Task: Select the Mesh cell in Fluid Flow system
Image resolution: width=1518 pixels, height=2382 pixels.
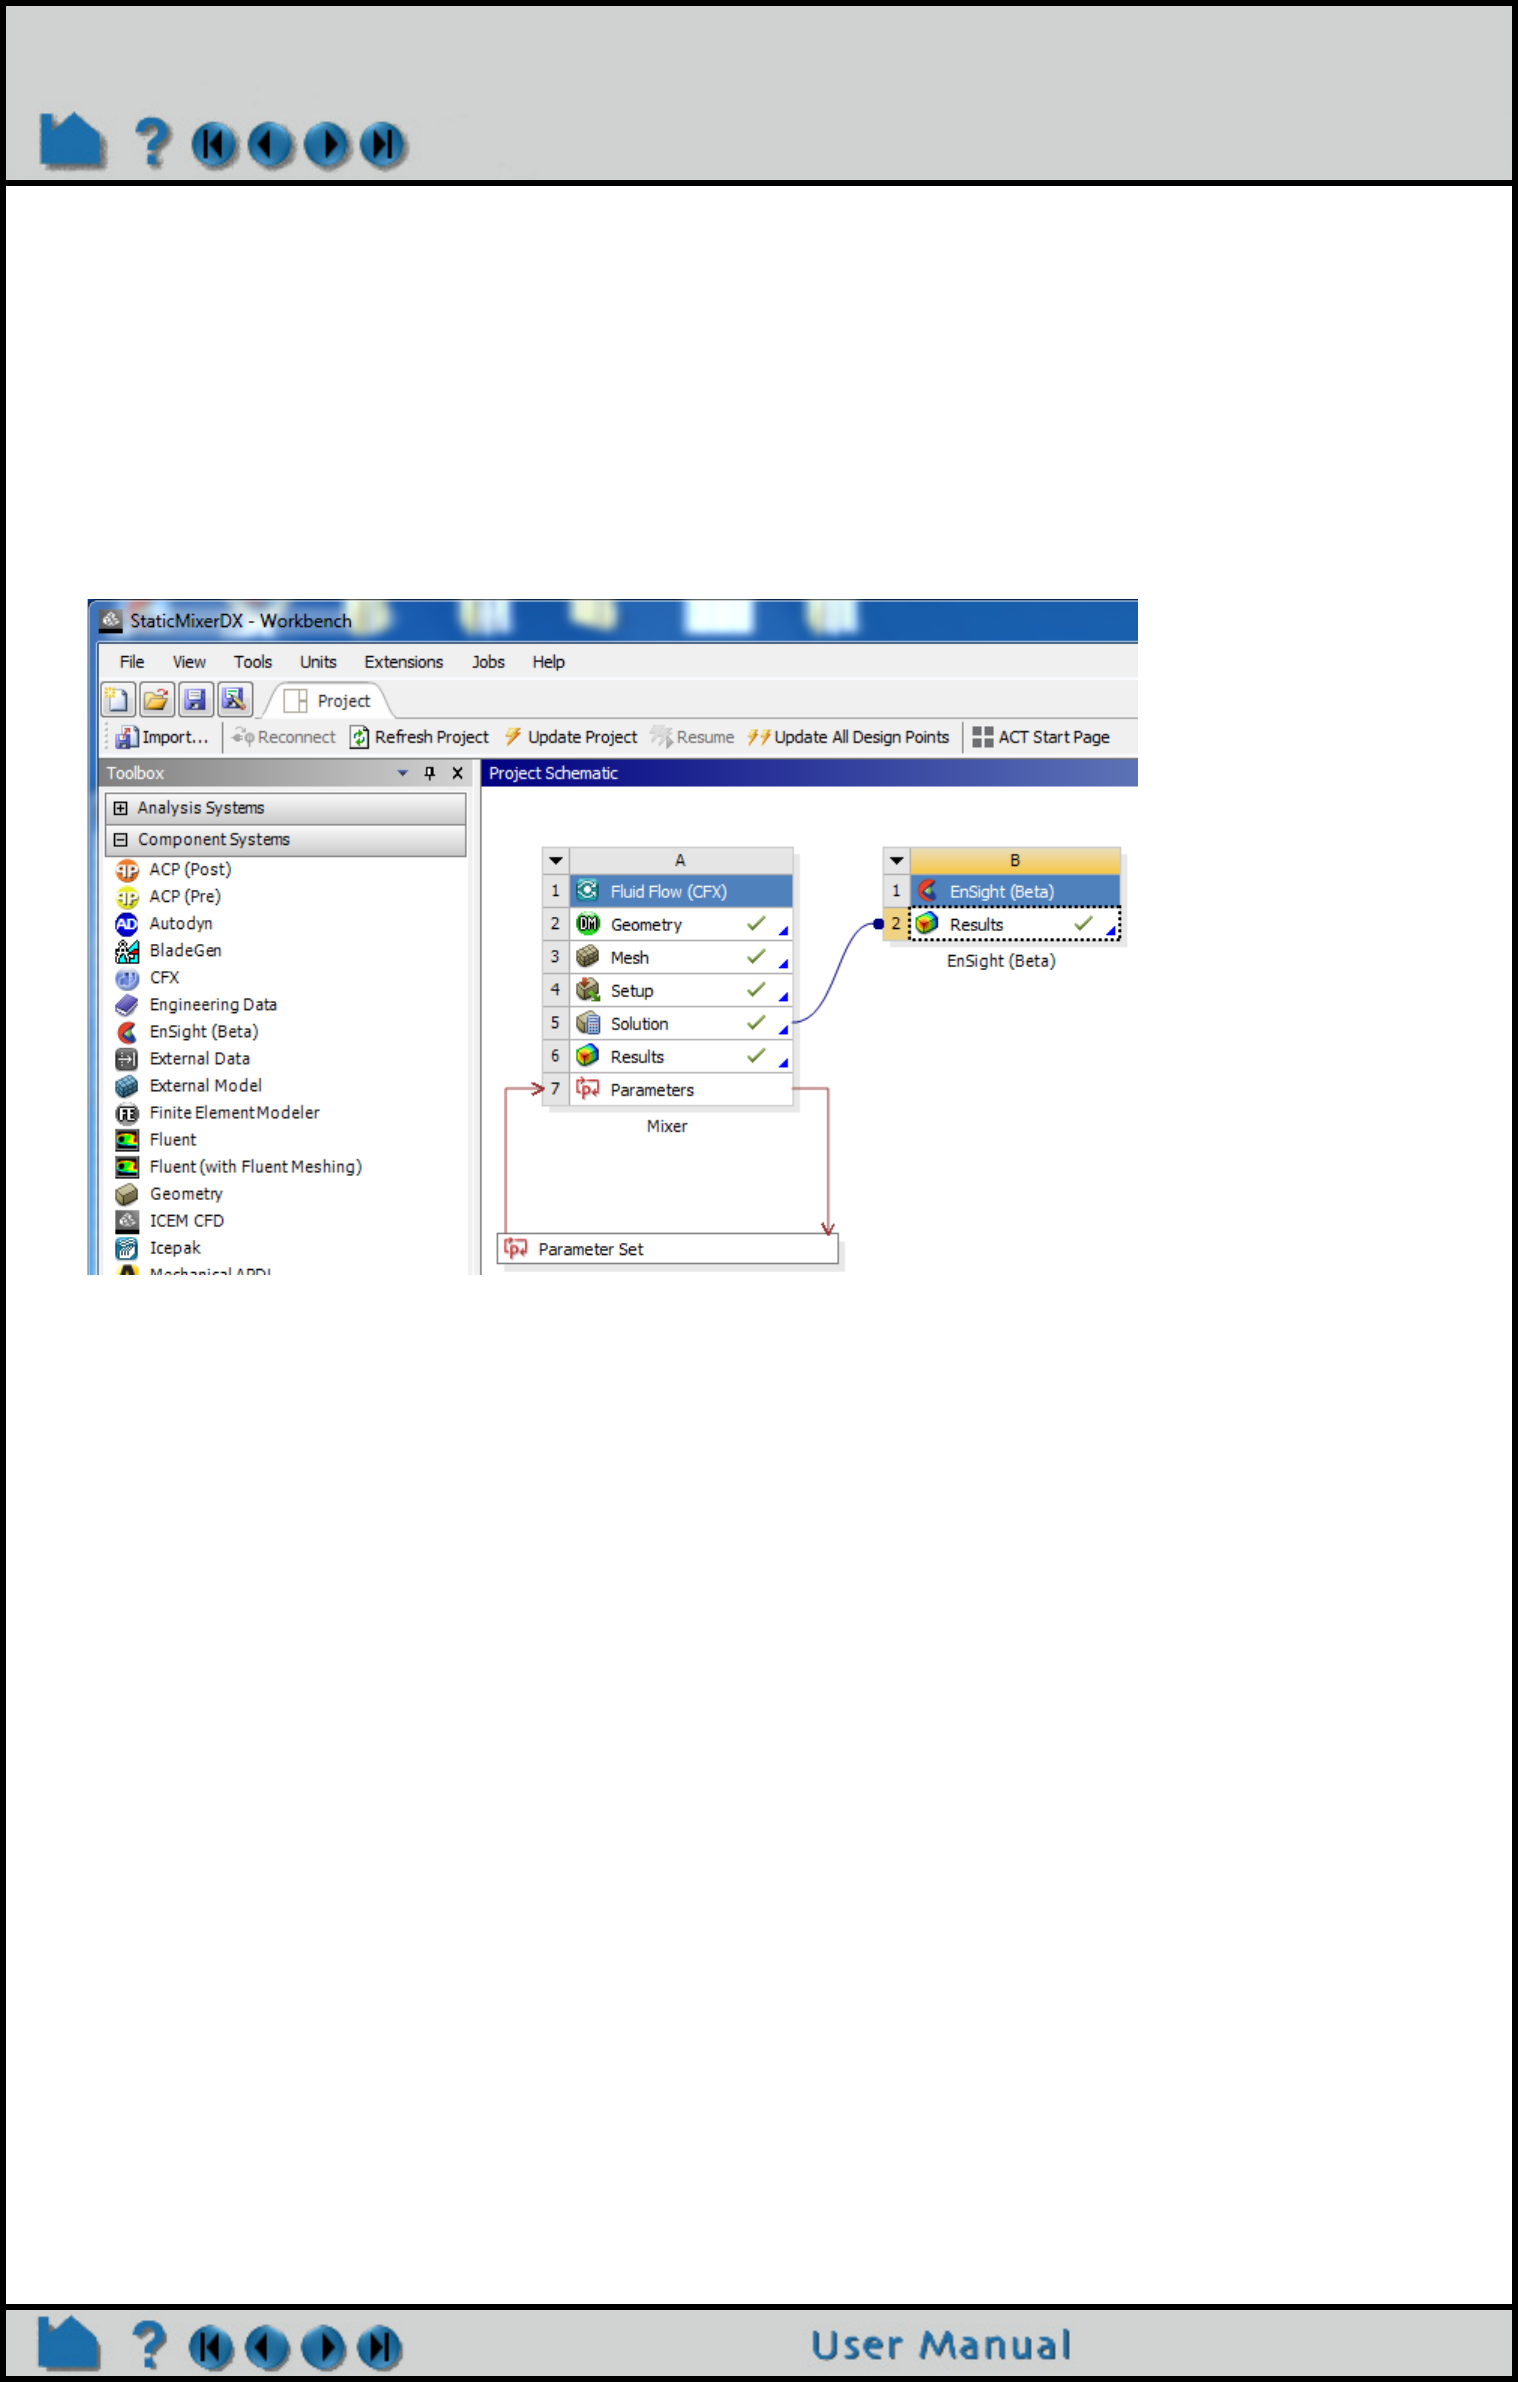Action: click(x=681, y=957)
